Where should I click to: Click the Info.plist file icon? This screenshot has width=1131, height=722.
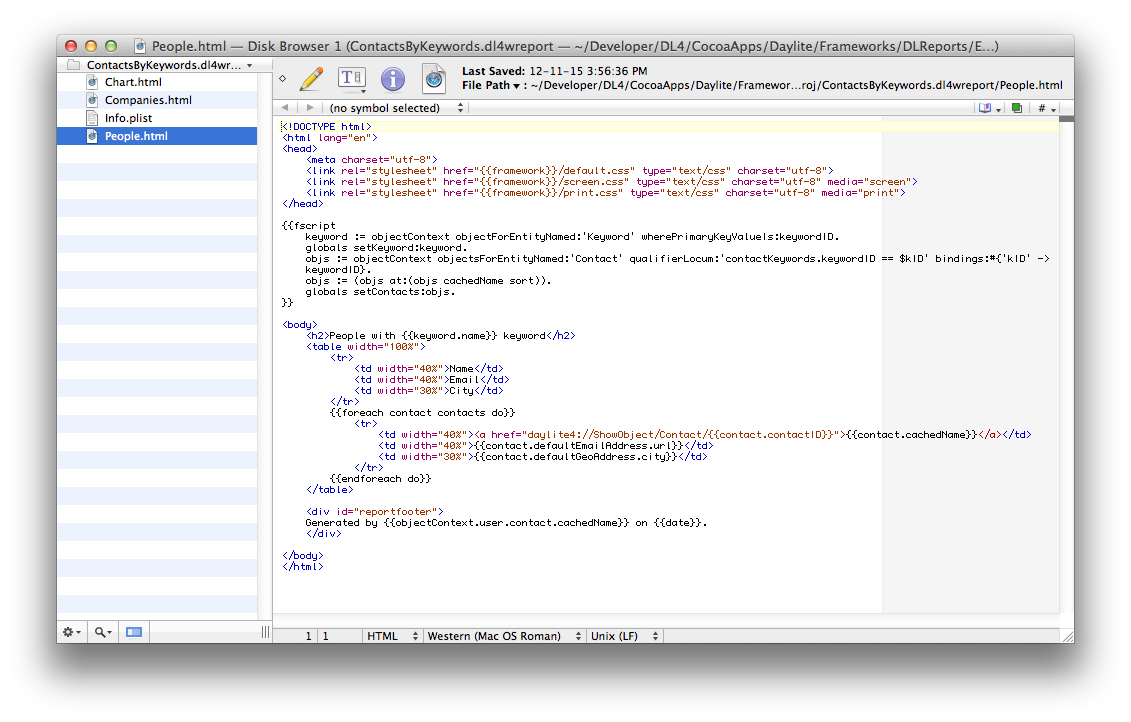pos(92,118)
